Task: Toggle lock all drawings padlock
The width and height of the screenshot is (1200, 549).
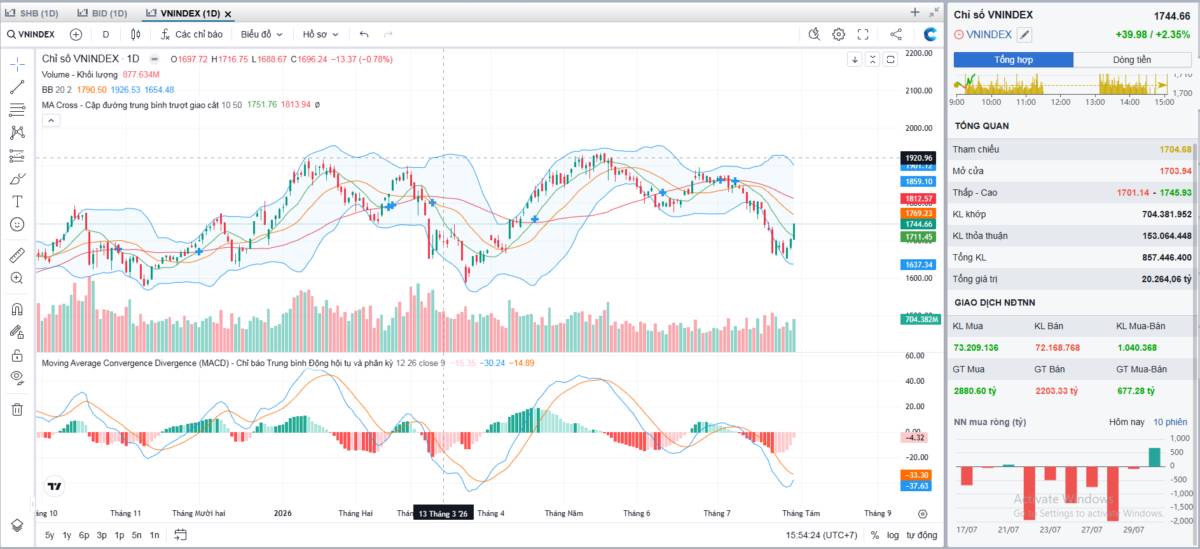Action: [x=17, y=355]
